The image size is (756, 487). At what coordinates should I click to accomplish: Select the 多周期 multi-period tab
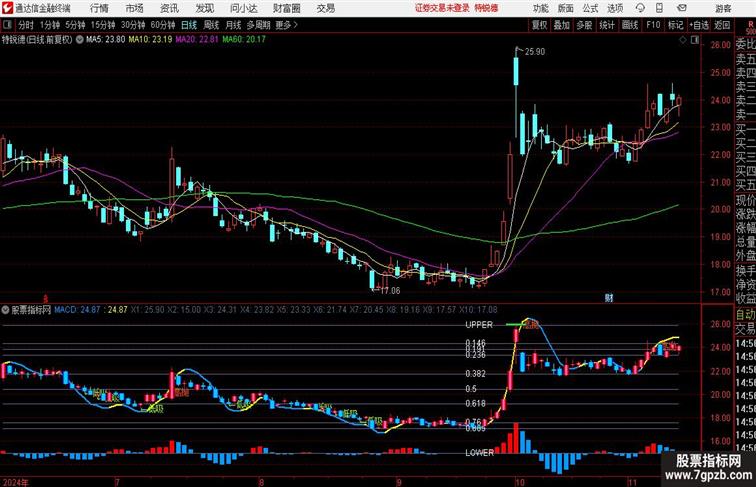click(259, 25)
